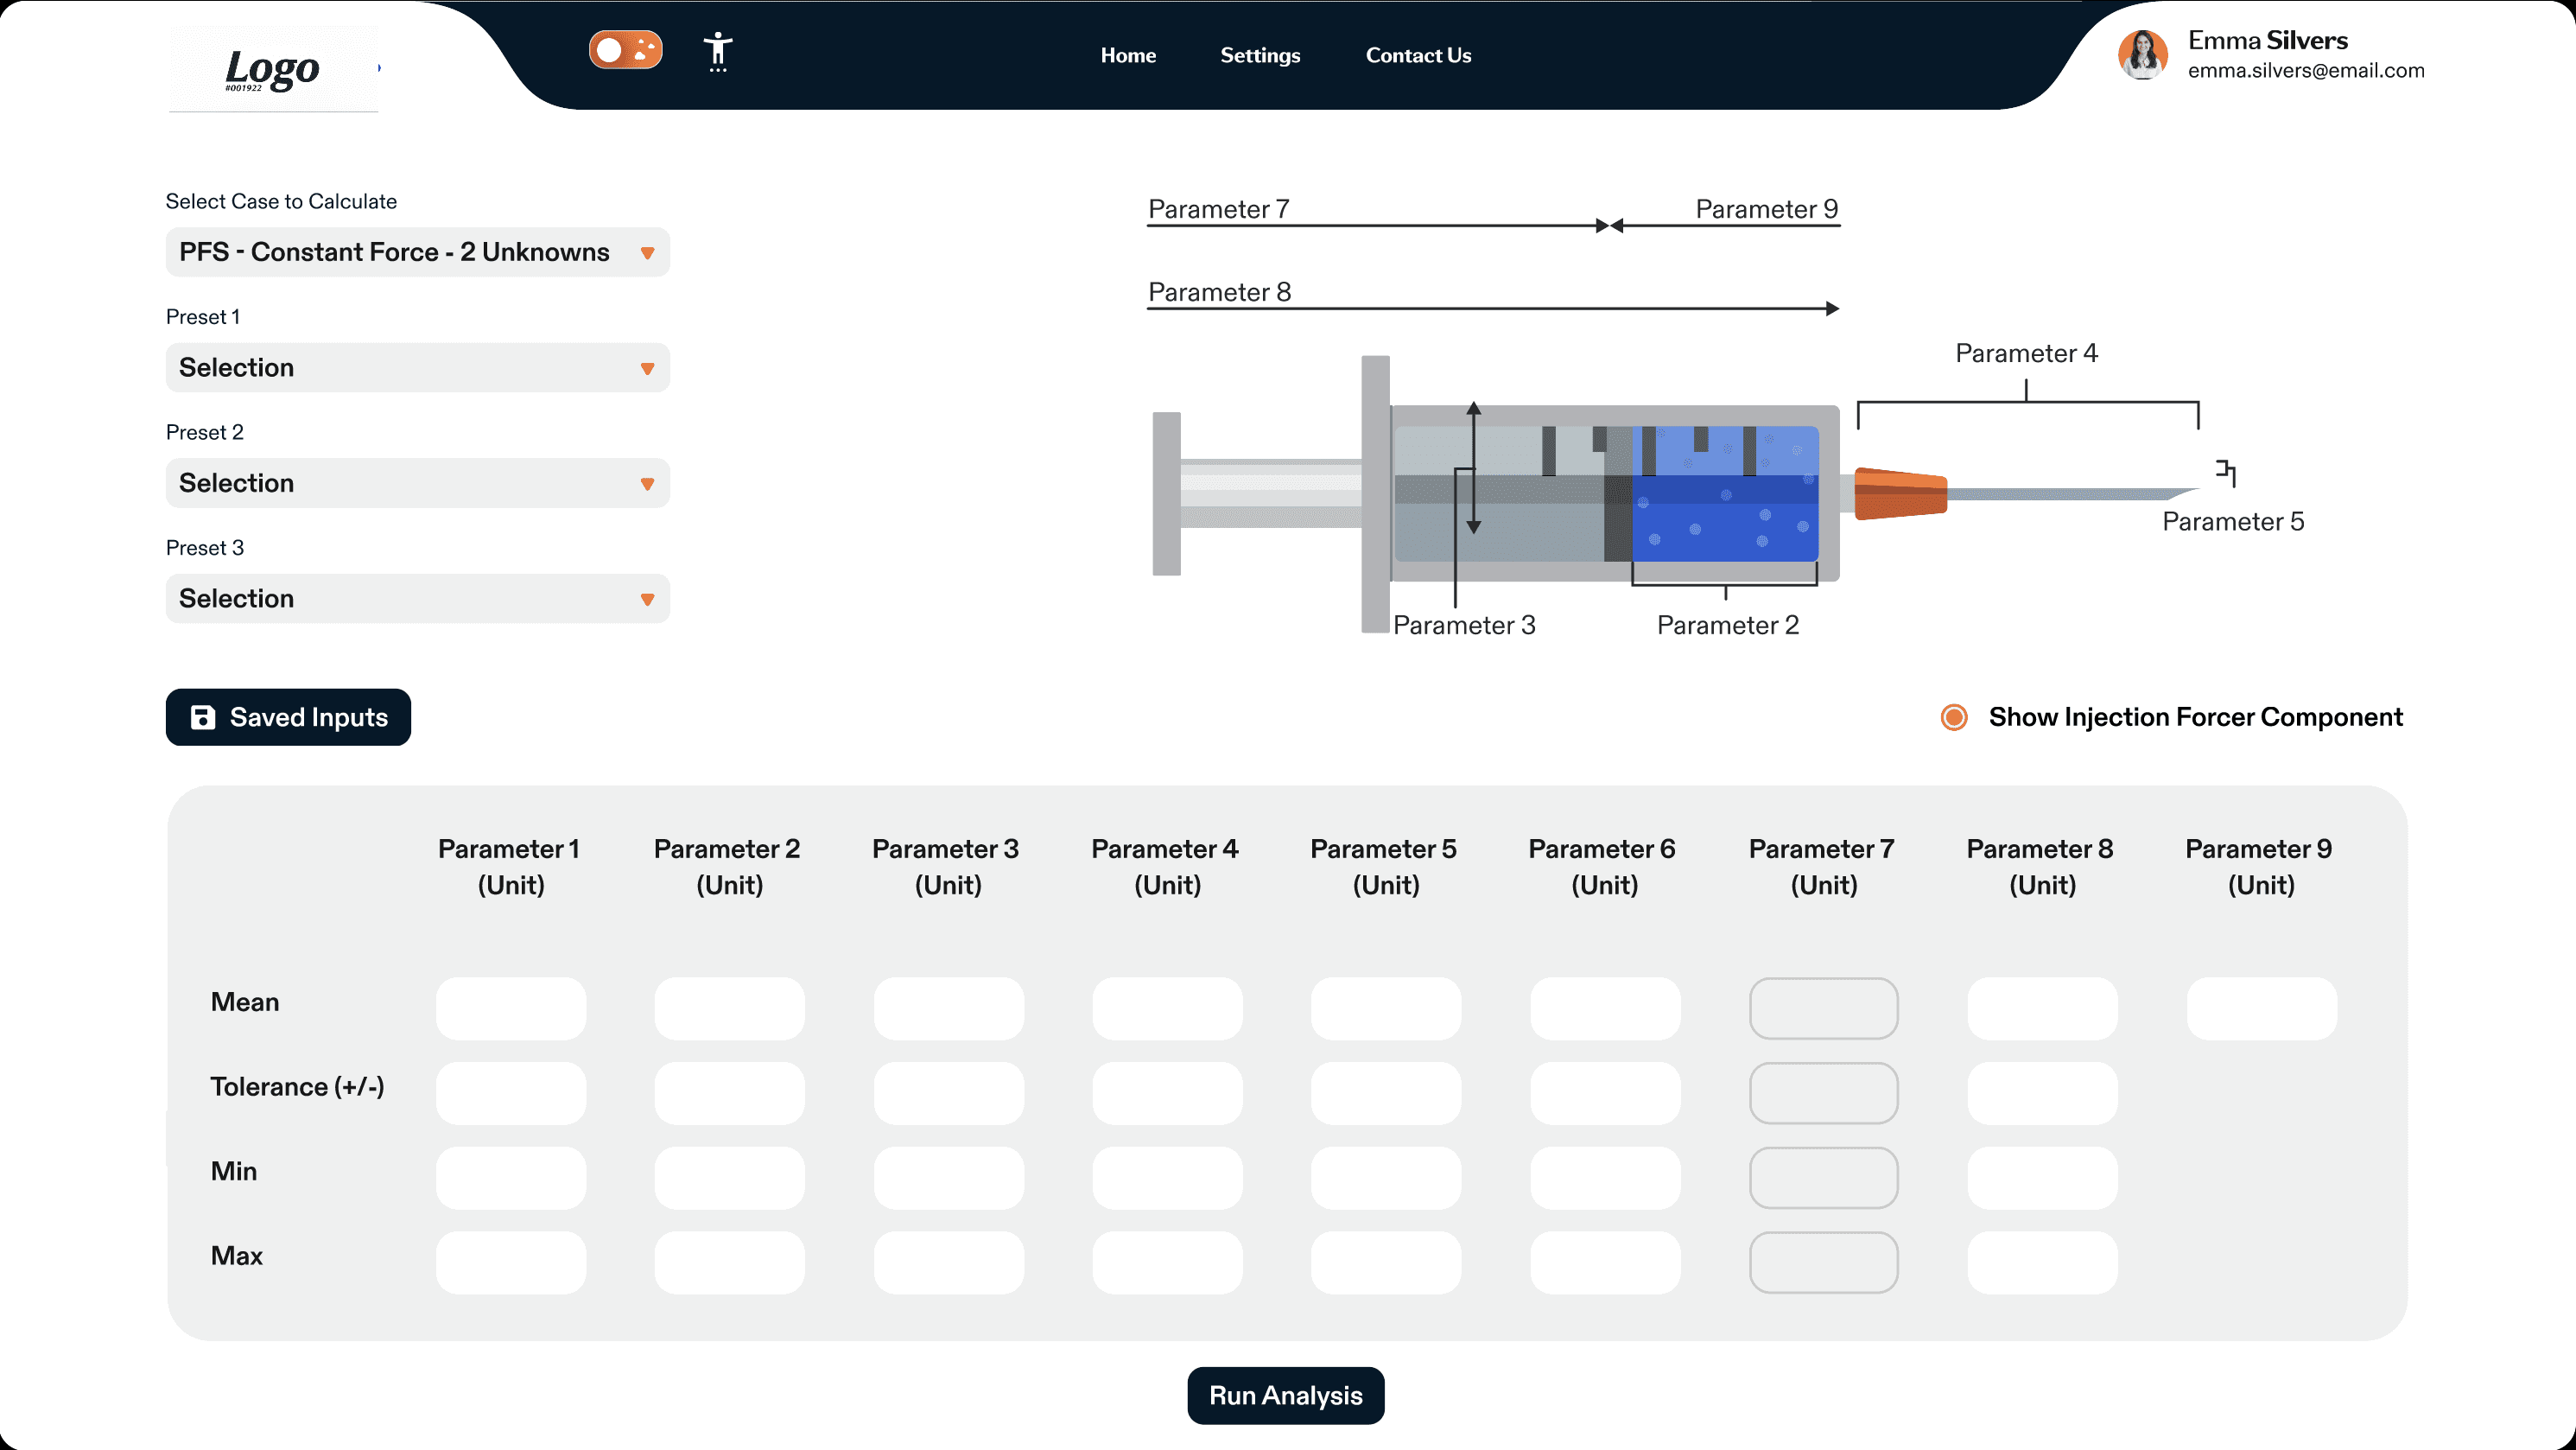This screenshot has height=1450, width=2576.
Task: Select Show Injection Forcer Component radio
Action: coord(1953,717)
